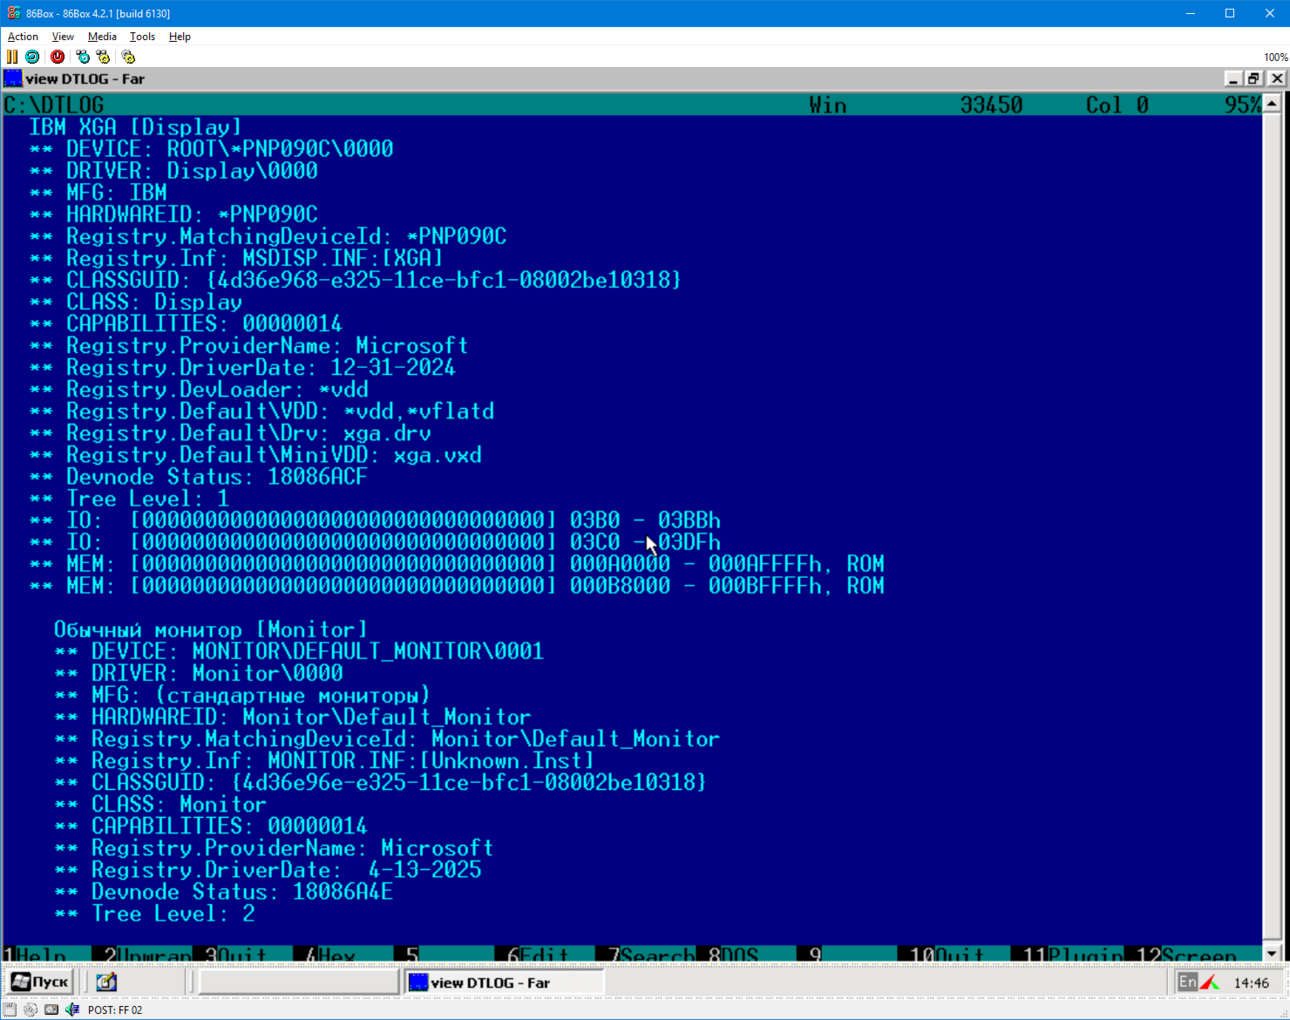Minimize the inner Far viewer window

(x=1233, y=78)
